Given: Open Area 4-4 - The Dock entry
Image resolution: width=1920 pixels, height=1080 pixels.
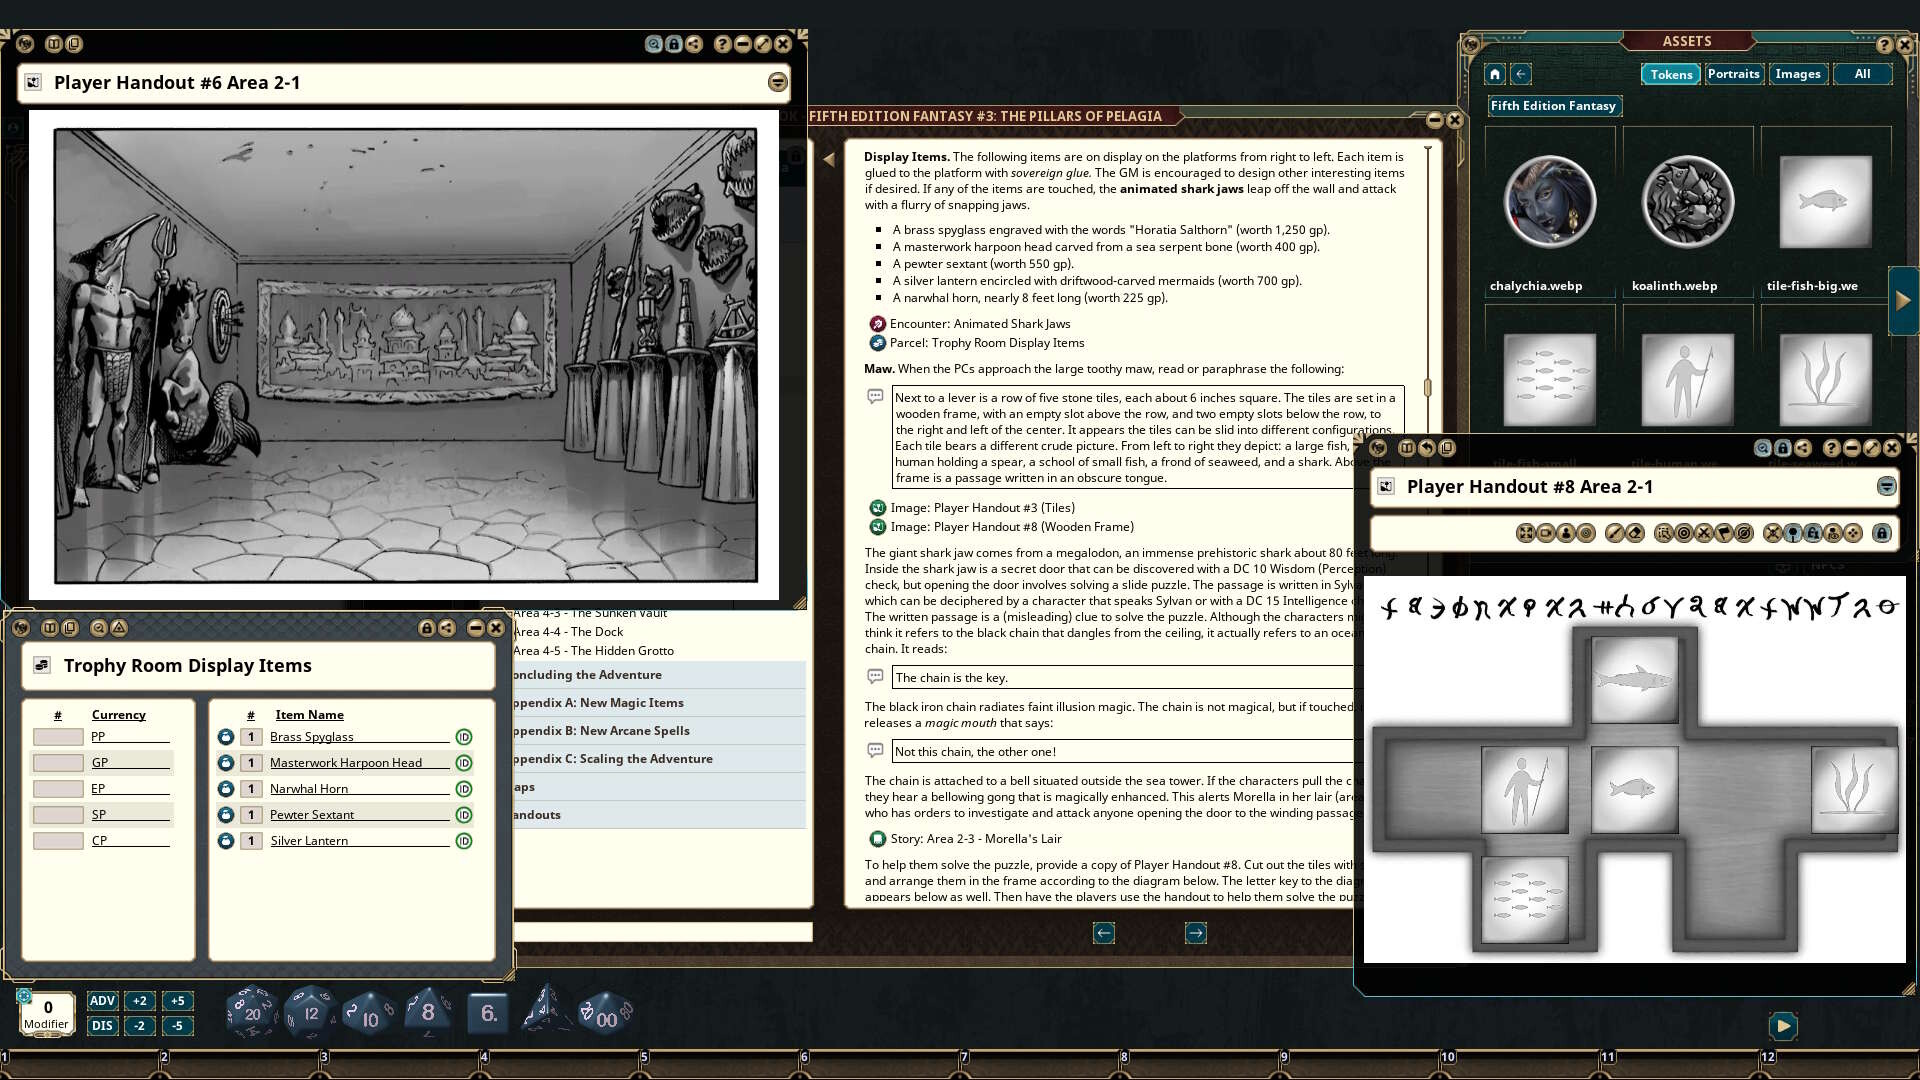Looking at the screenshot, I should [x=568, y=632].
